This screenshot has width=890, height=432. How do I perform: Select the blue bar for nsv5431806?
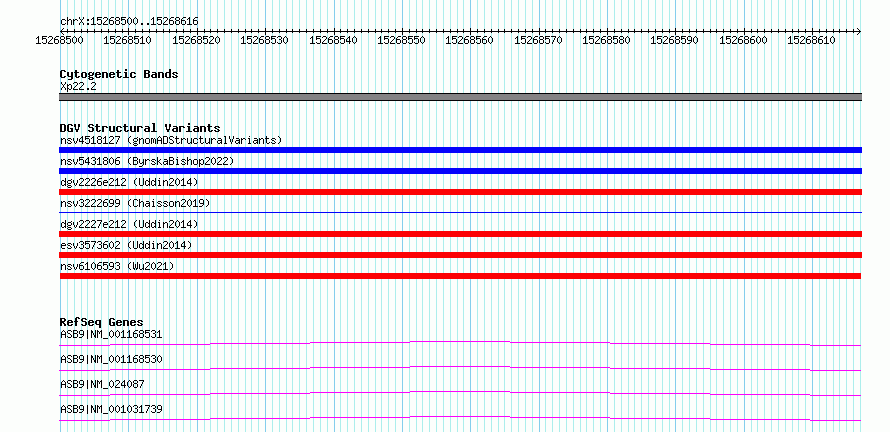(460, 171)
